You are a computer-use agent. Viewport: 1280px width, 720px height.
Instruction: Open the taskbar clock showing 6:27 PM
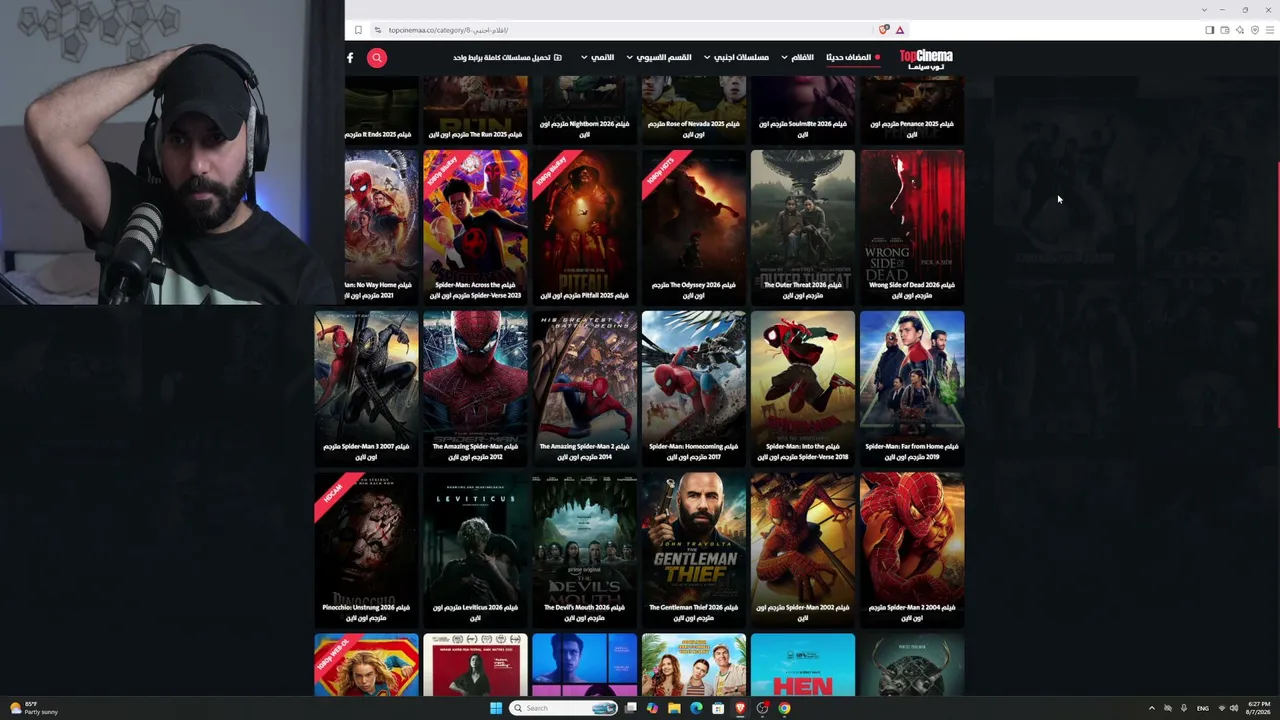coord(1259,708)
